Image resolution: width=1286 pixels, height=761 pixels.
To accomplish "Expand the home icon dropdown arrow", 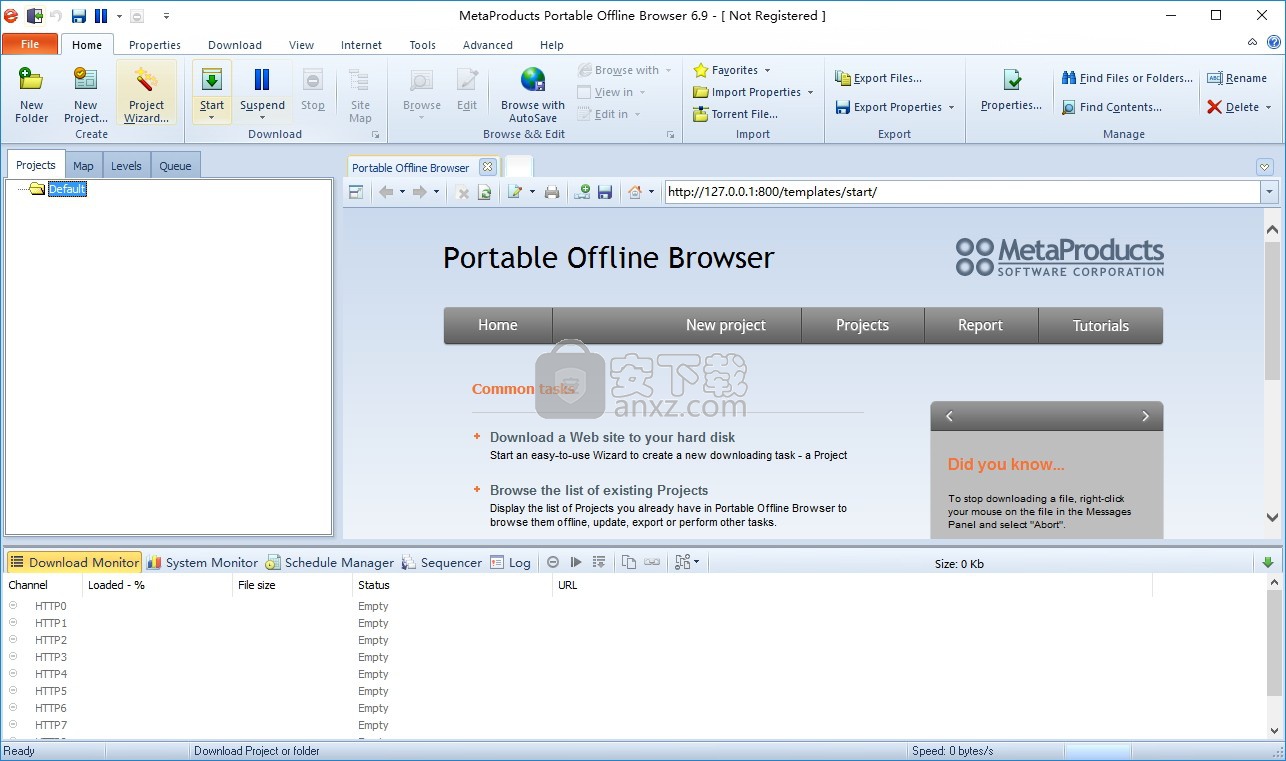I will 651,192.
